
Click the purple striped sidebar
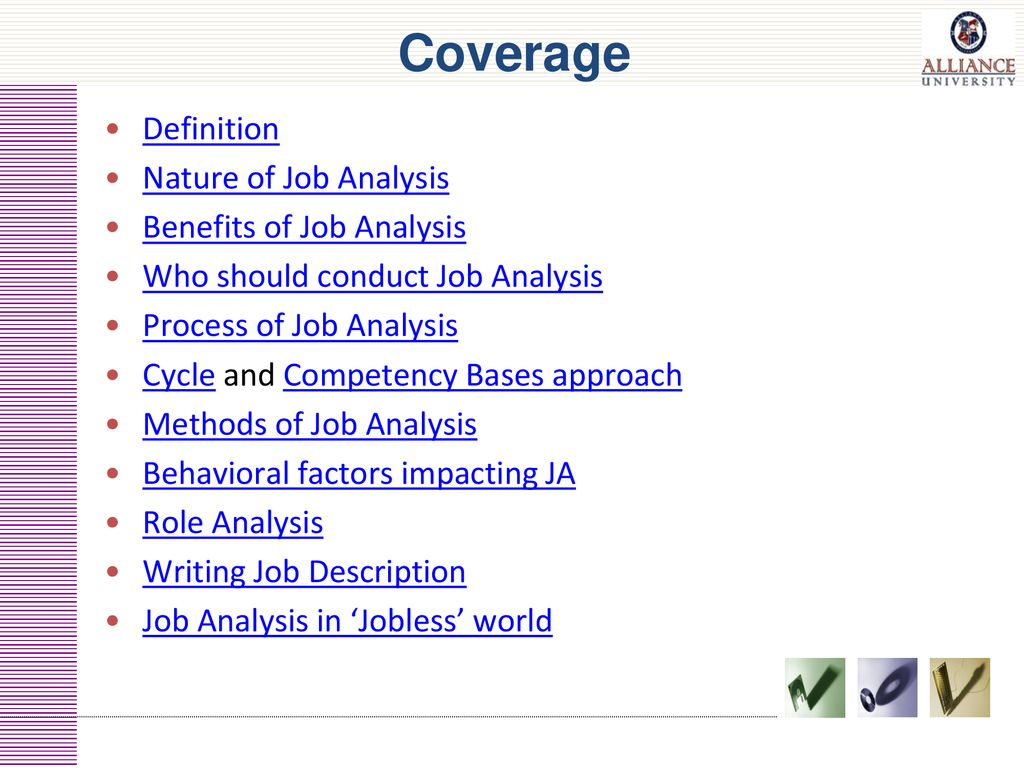[x=39, y=426]
